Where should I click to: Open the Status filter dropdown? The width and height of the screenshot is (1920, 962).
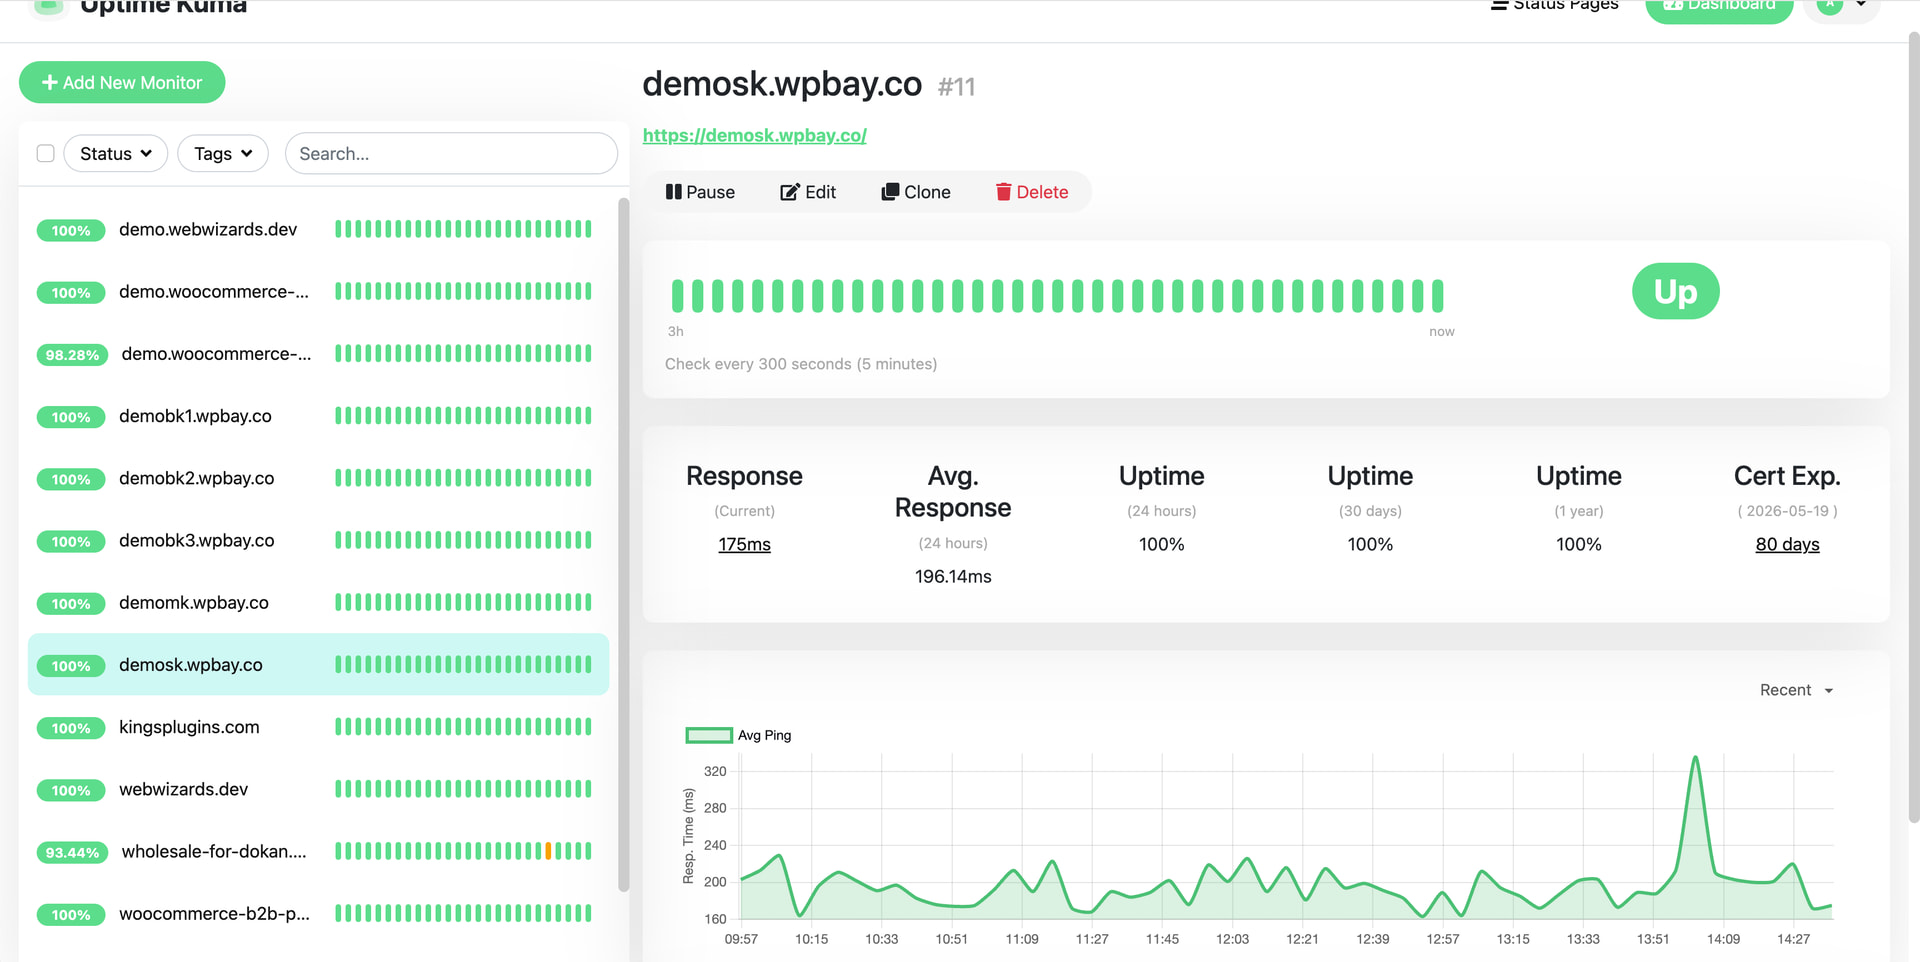pyautogui.click(x=115, y=153)
